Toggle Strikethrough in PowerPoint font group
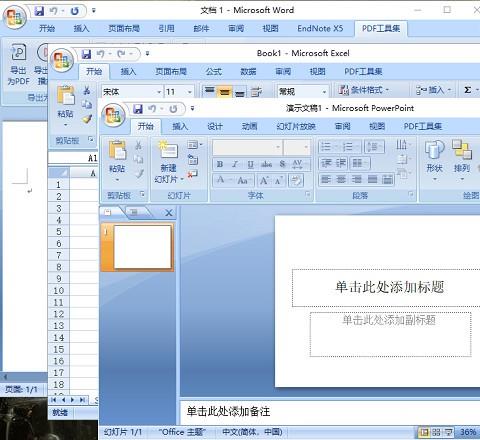Image resolution: width=480 pixels, height=440 pixels. 266,164
